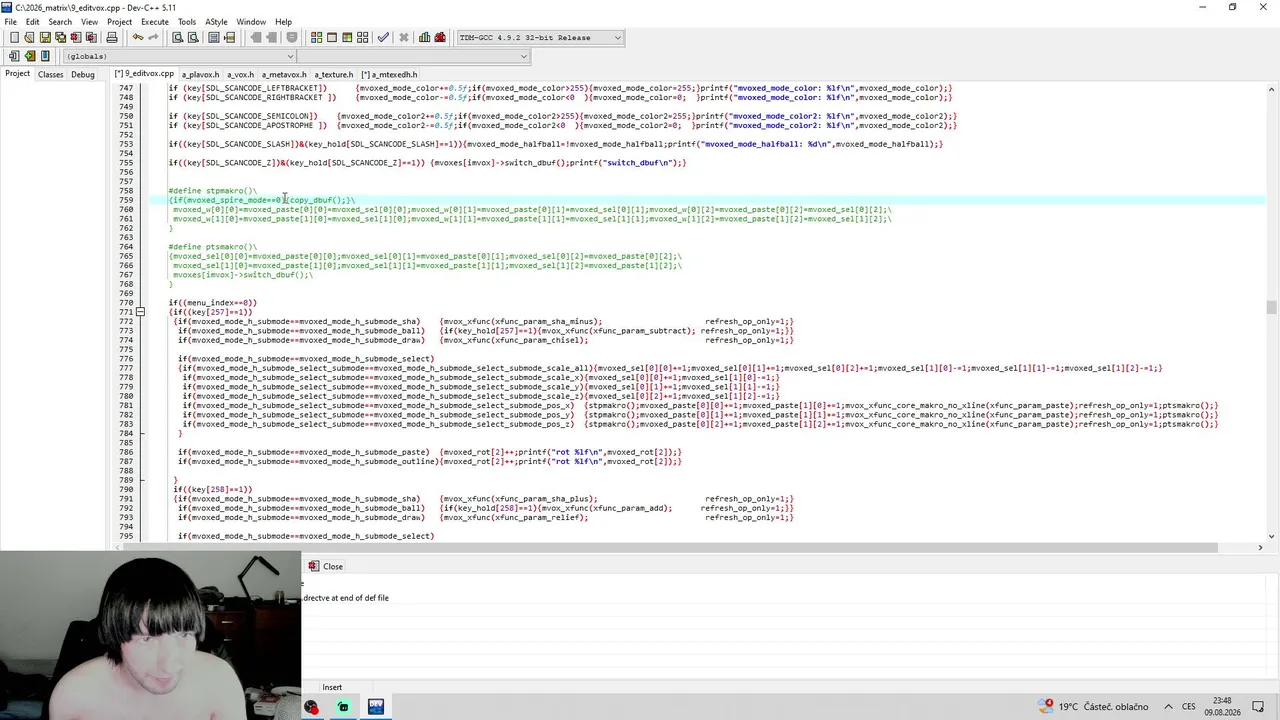
Task: Click the Compile and Run toolbar icon
Action: coord(347,38)
